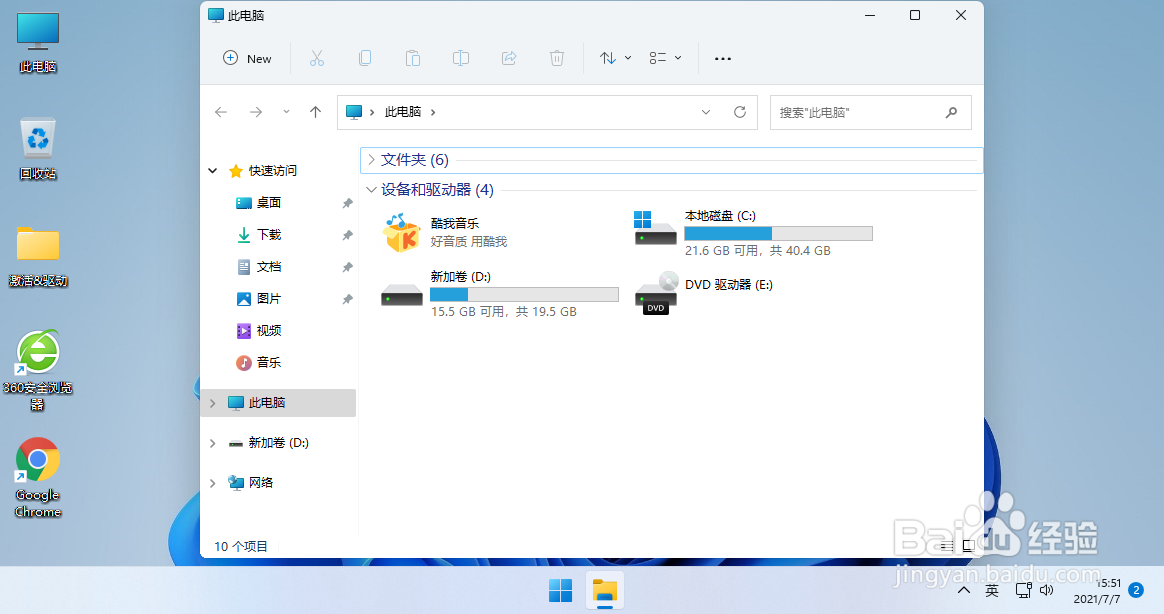Viewport: 1164px width, 614px height.
Task: Unpin 下载 from quick access
Action: click(347, 234)
